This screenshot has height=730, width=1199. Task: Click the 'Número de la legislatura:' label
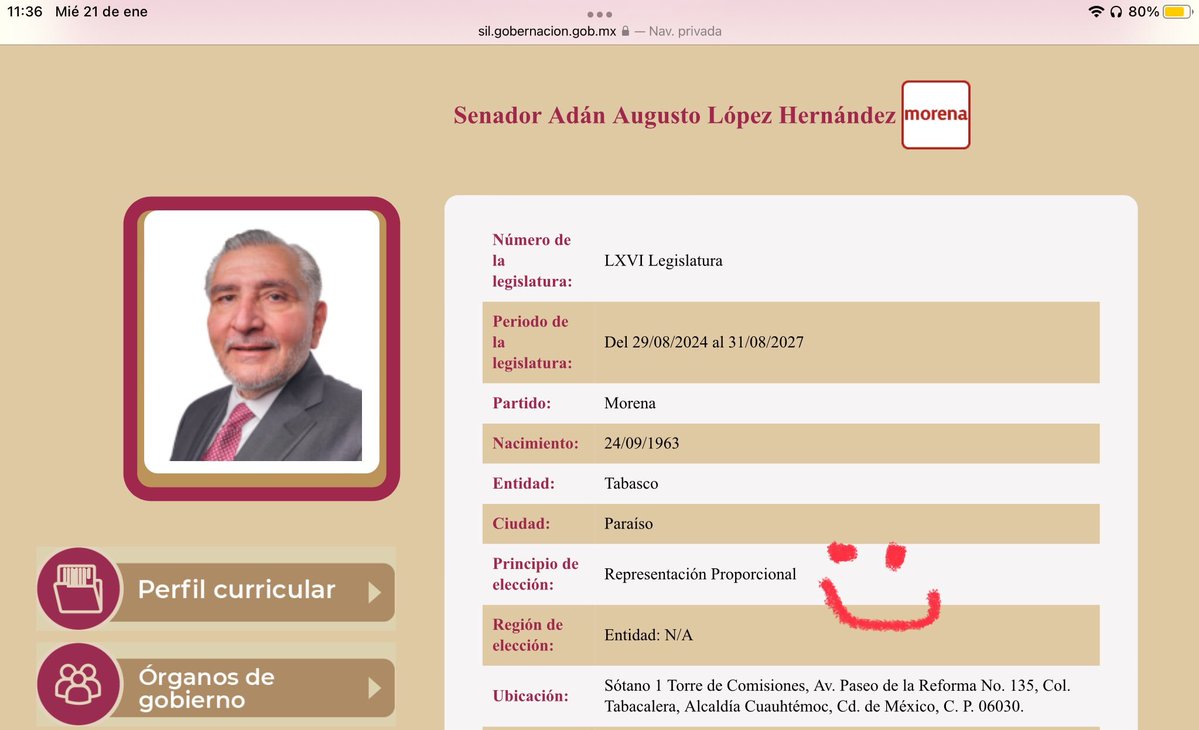(x=531, y=261)
